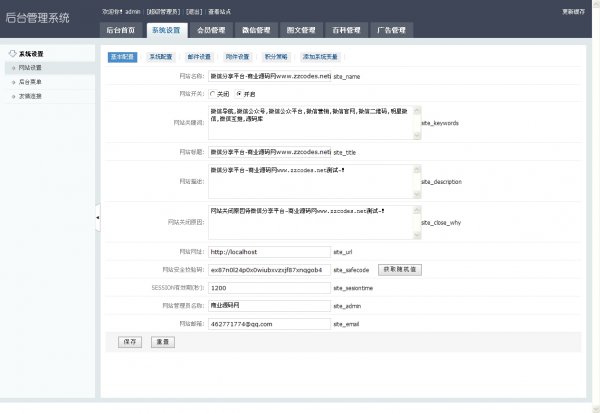Select the 关闭 radio button

[212, 94]
